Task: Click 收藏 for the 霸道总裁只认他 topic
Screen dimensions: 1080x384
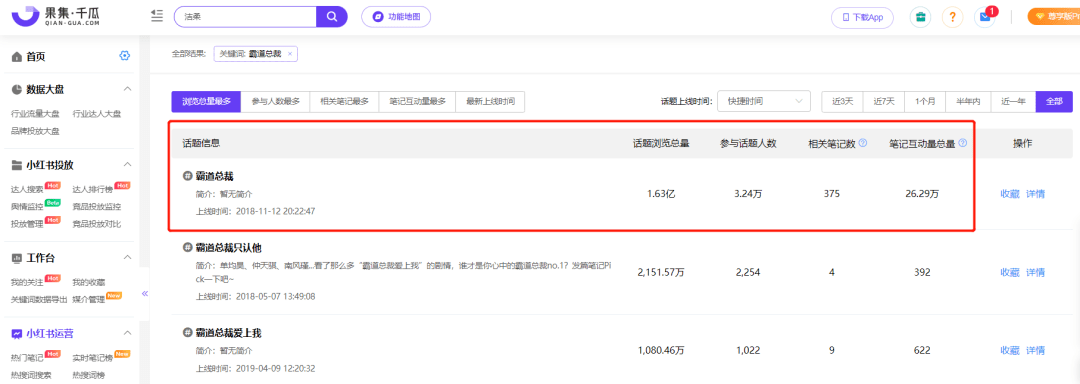Action: 1010,273
